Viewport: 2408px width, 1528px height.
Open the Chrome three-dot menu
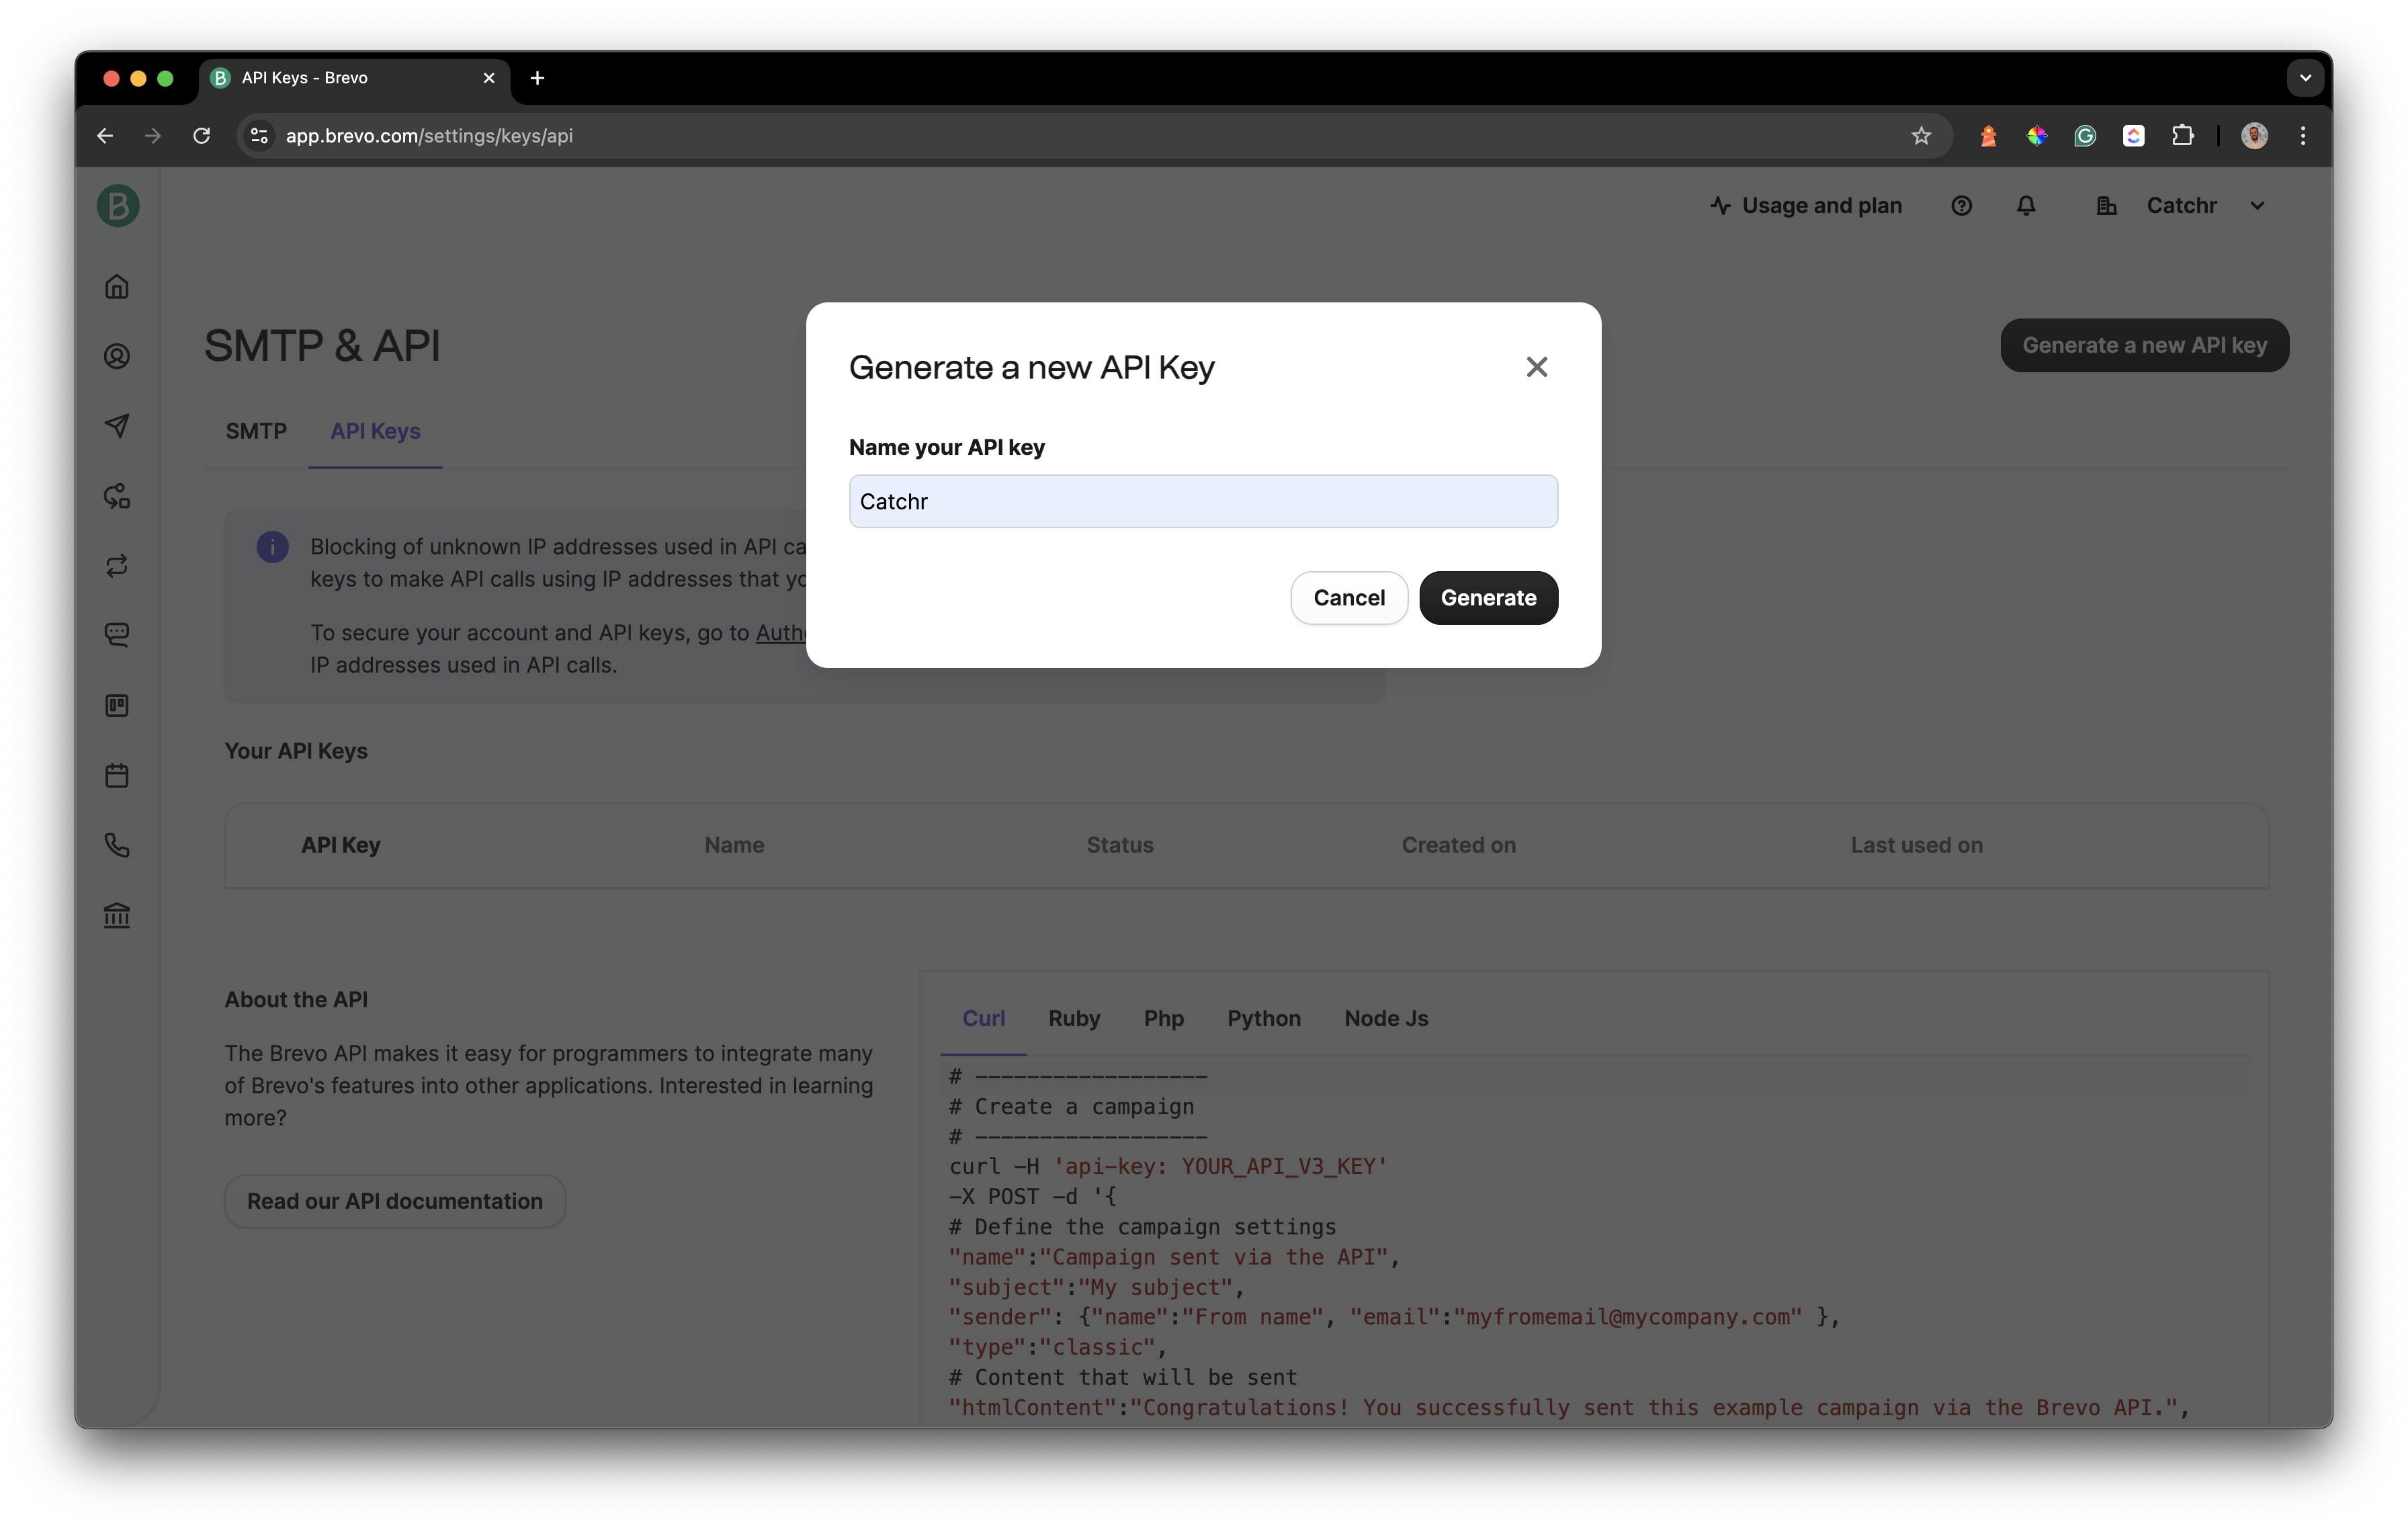pos(2303,136)
